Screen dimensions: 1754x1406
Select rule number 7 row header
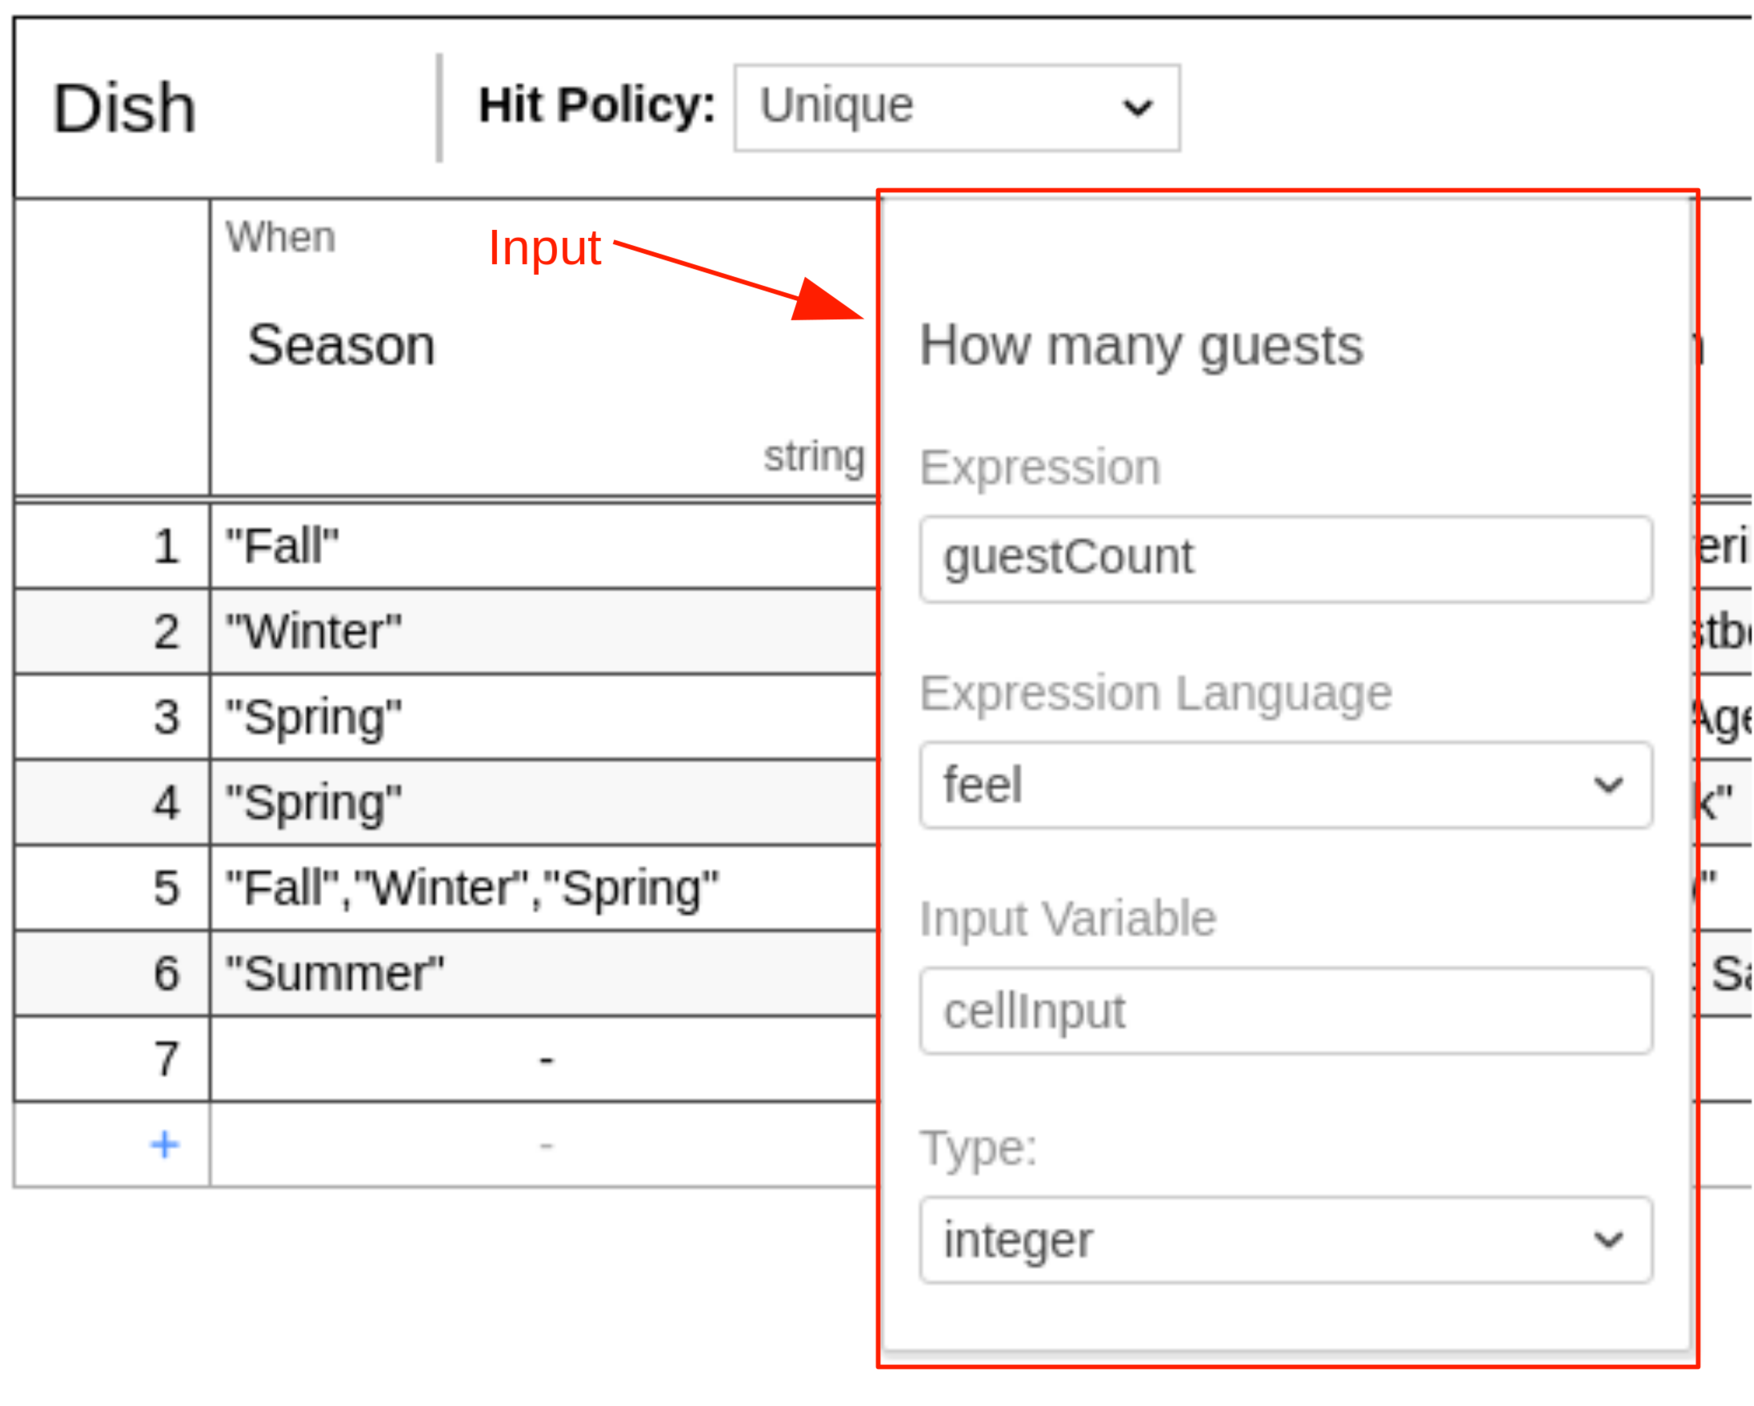click(166, 1059)
